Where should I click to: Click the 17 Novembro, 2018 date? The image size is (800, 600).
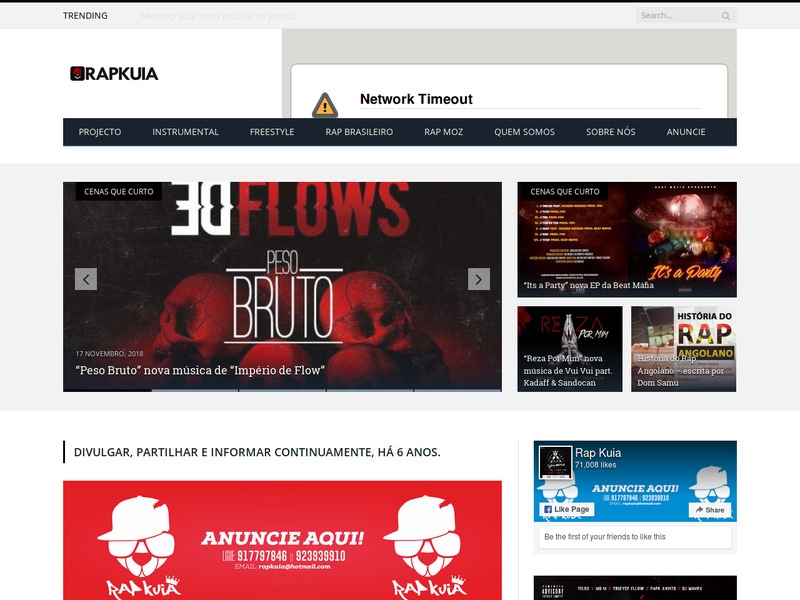click(x=109, y=354)
